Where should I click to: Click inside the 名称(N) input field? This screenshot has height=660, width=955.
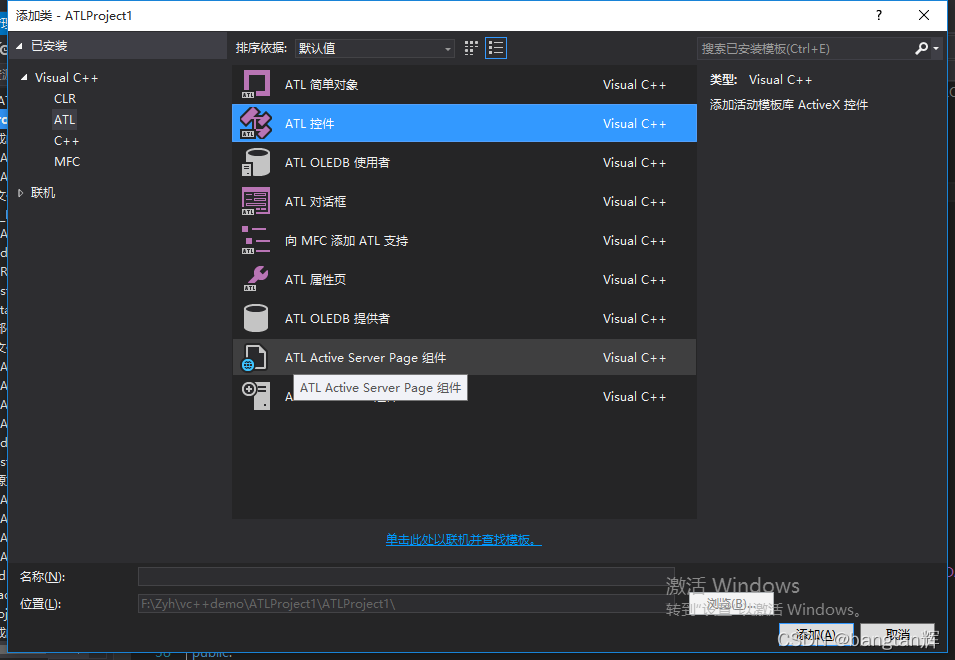pos(400,576)
